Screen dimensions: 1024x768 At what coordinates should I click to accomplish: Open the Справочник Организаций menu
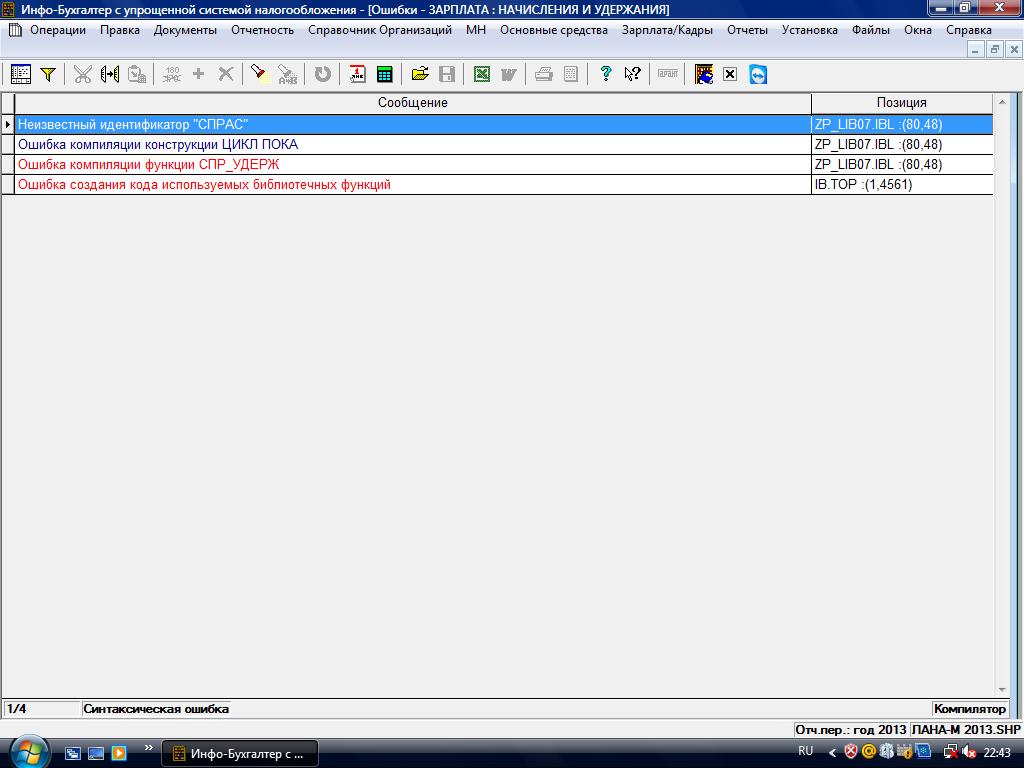[x=379, y=30]
